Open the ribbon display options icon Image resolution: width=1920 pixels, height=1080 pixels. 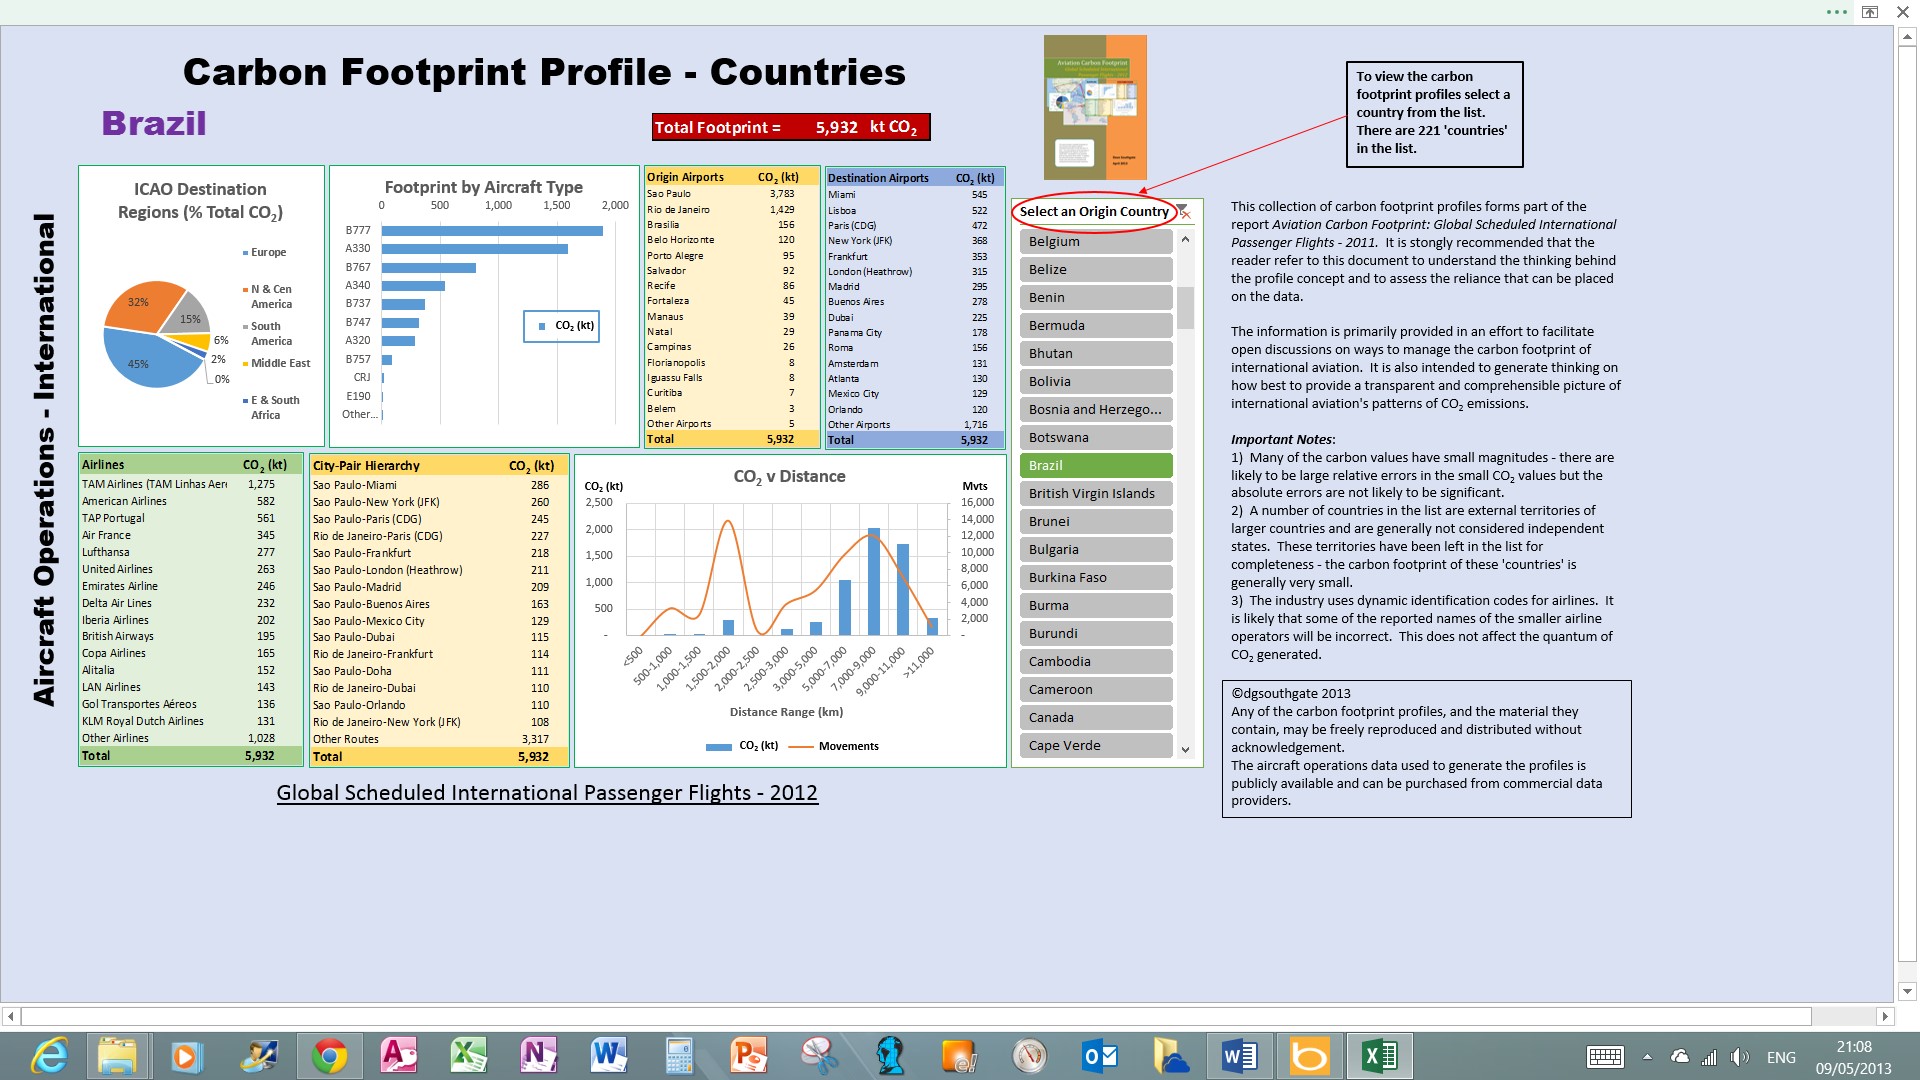point(1869,12)
